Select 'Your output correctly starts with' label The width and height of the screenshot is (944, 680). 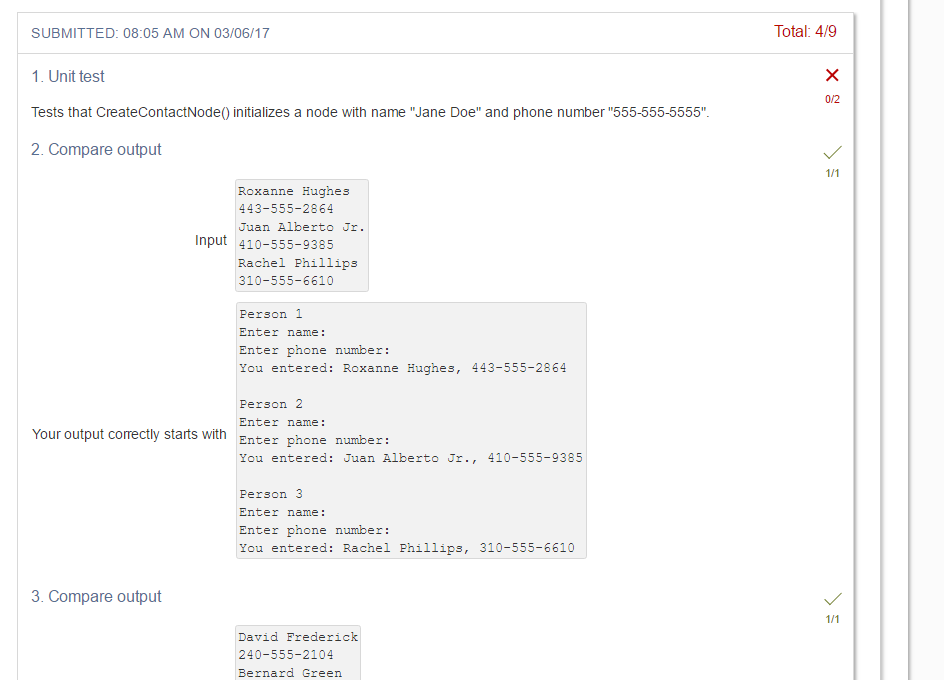tap(128, 434)
